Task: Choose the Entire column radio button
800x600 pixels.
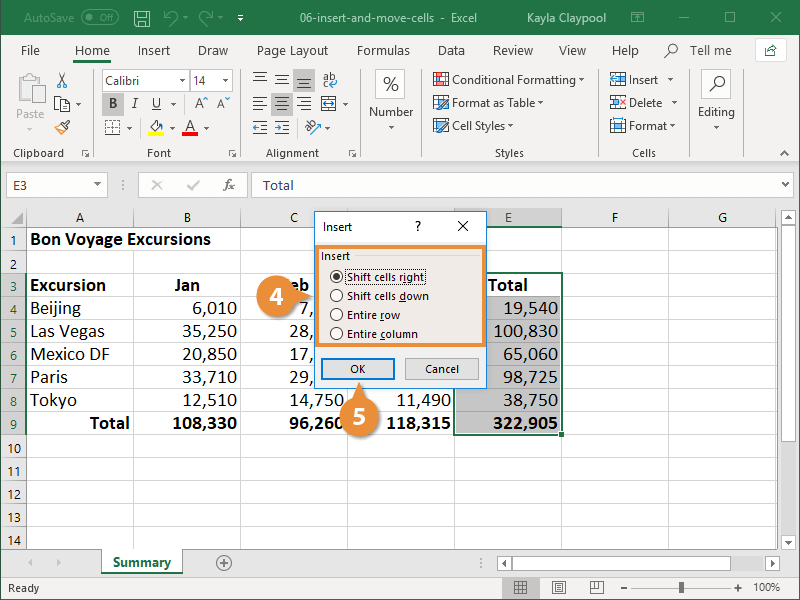Action: click(x=337, y=334)
